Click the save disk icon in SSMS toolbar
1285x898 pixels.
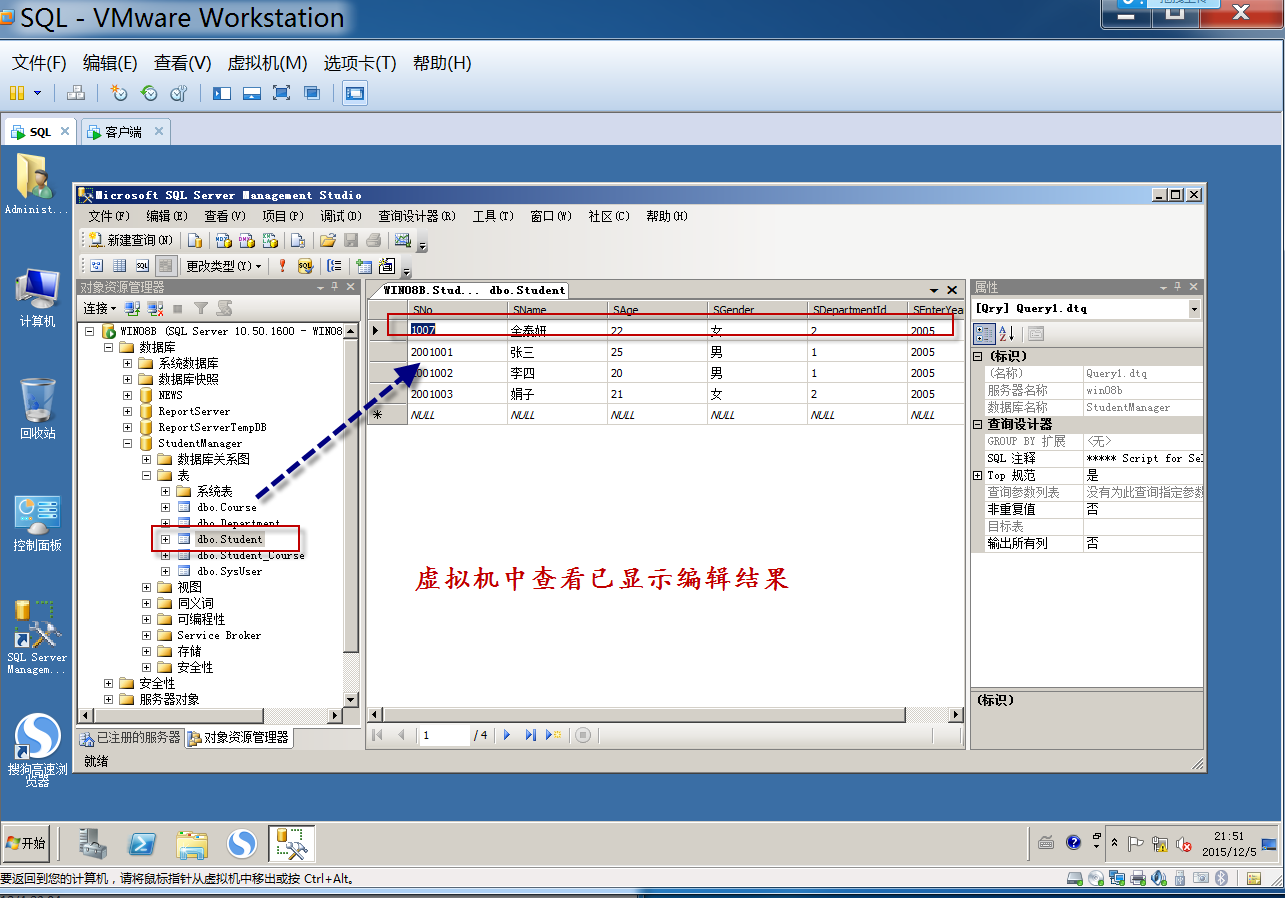click(x=351, y=240)
